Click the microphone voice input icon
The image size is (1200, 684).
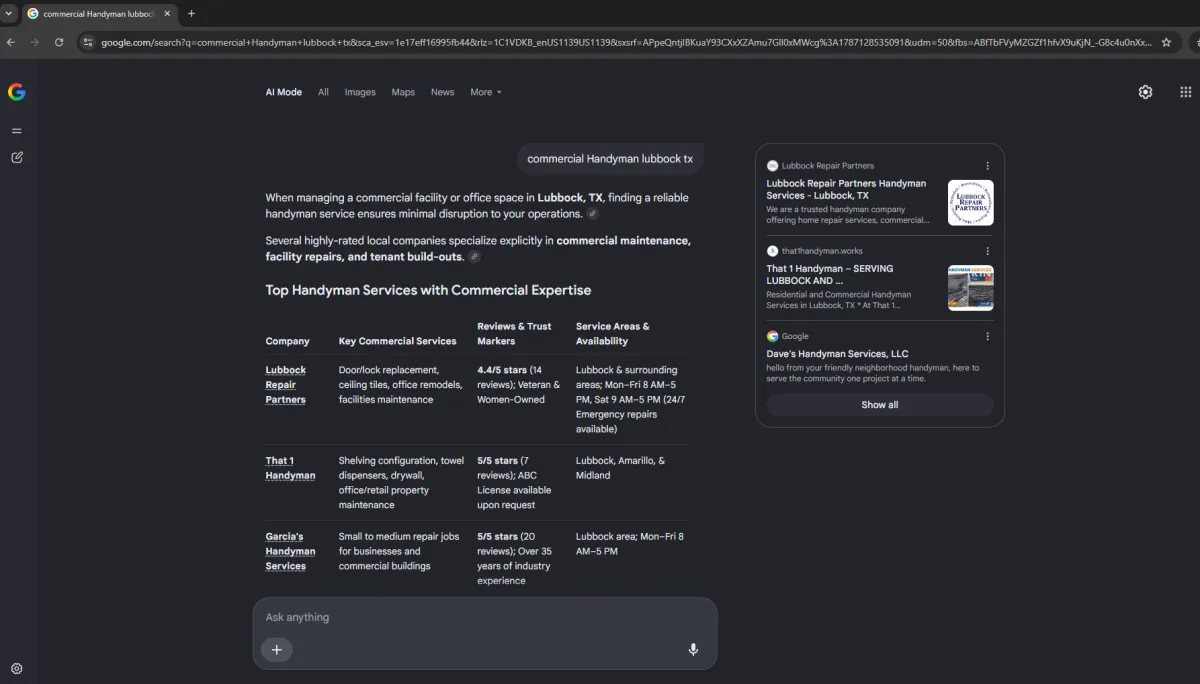coord(693,650)
